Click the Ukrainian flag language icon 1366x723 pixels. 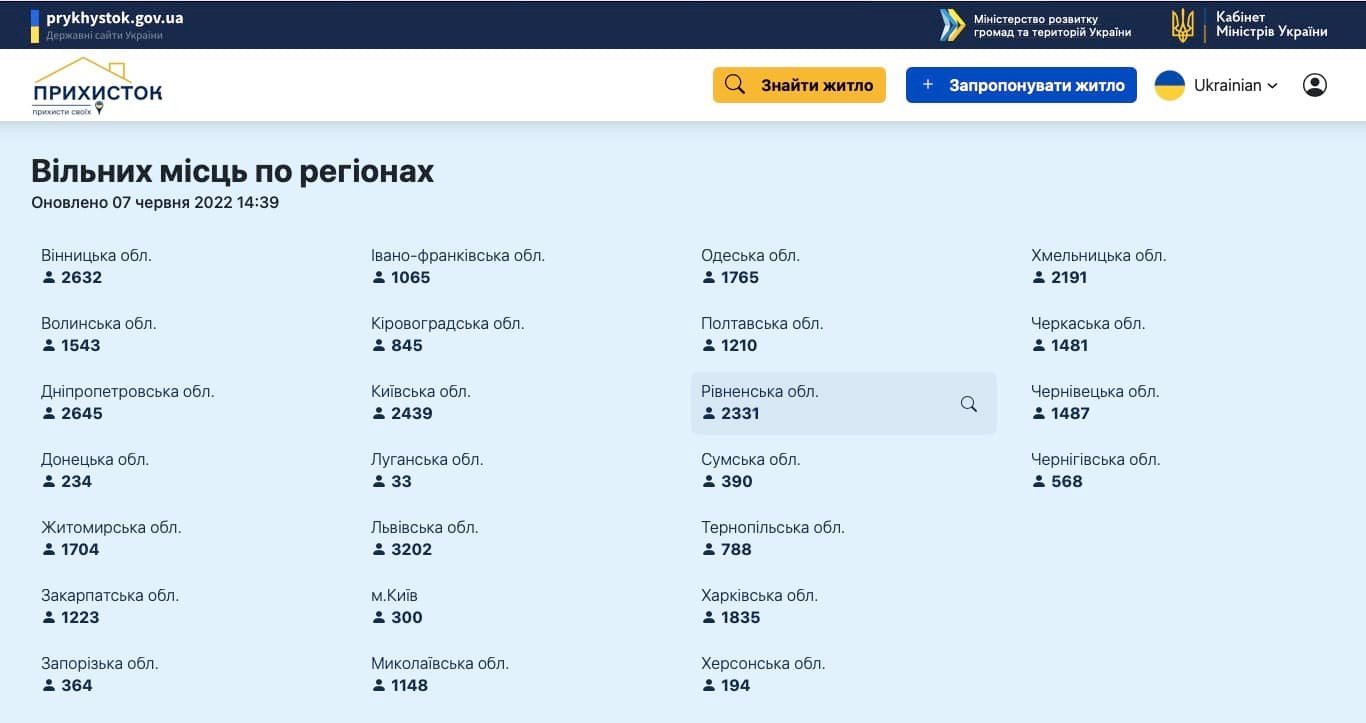(1170, 85)
